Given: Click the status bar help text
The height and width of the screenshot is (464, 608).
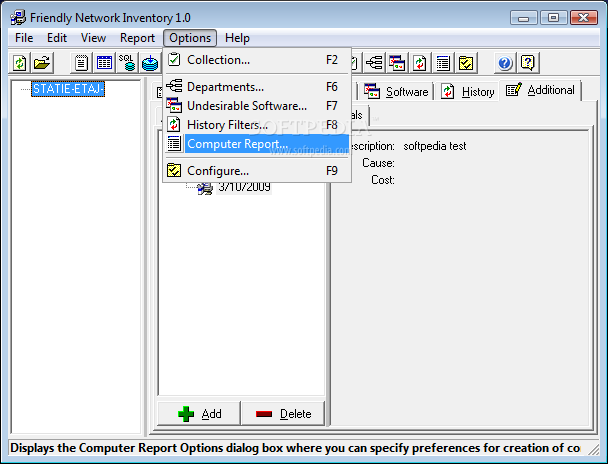Looking at the screenshot, I should point(295,448).
